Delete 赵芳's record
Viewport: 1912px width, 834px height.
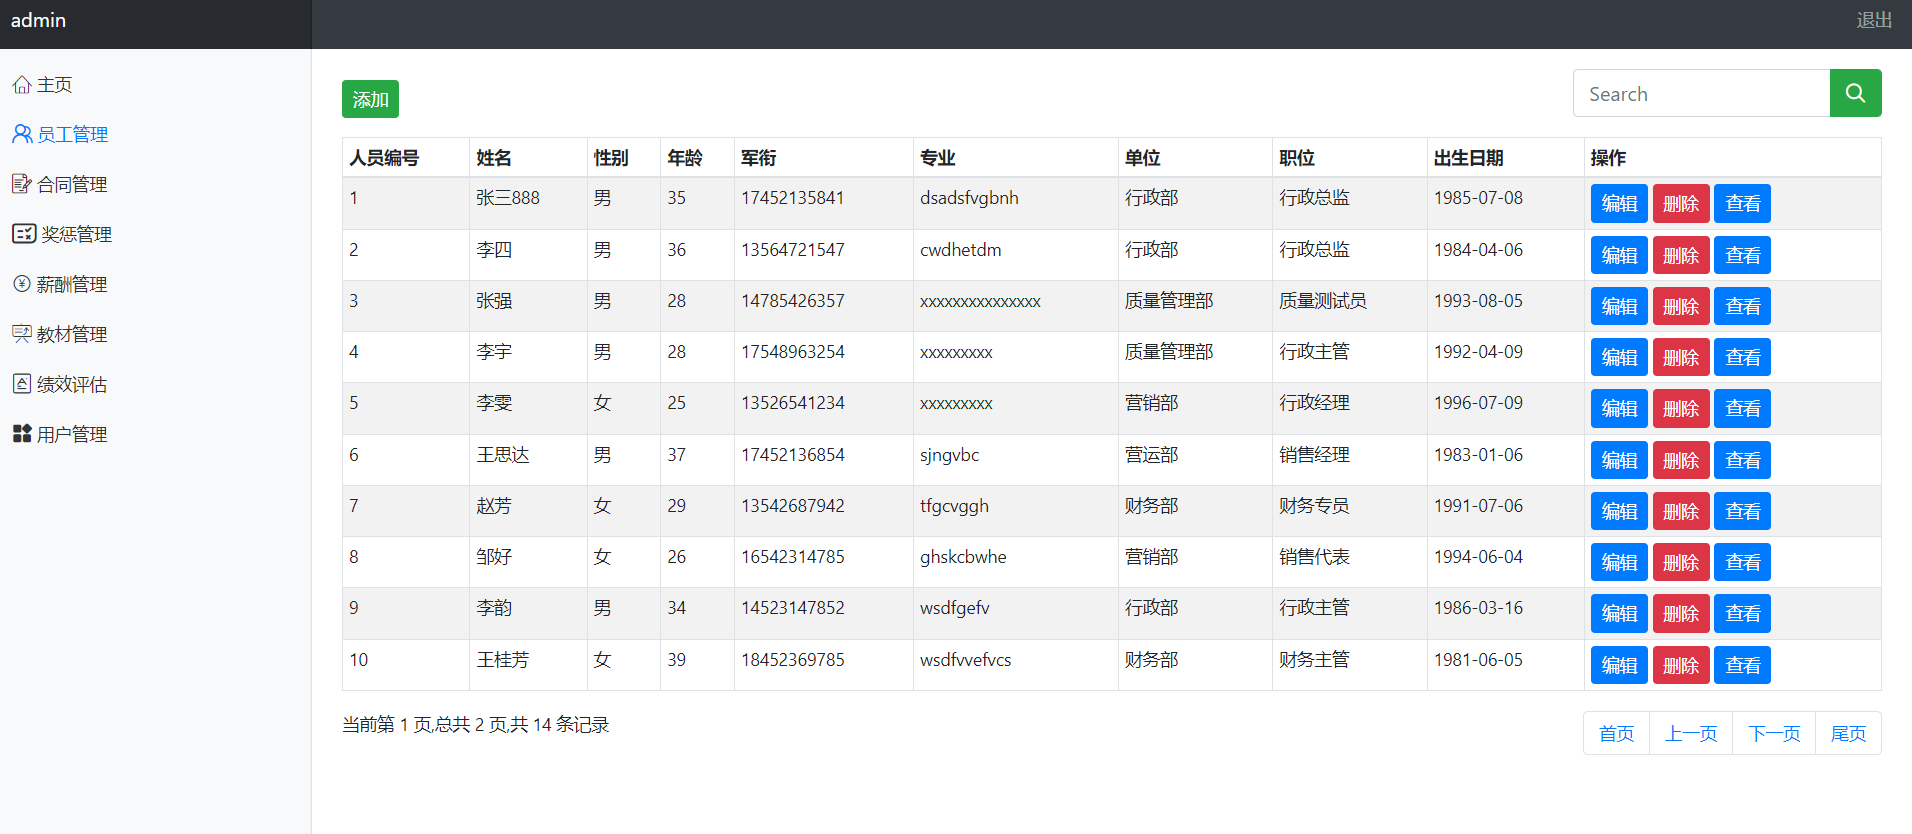[1681, 511]
